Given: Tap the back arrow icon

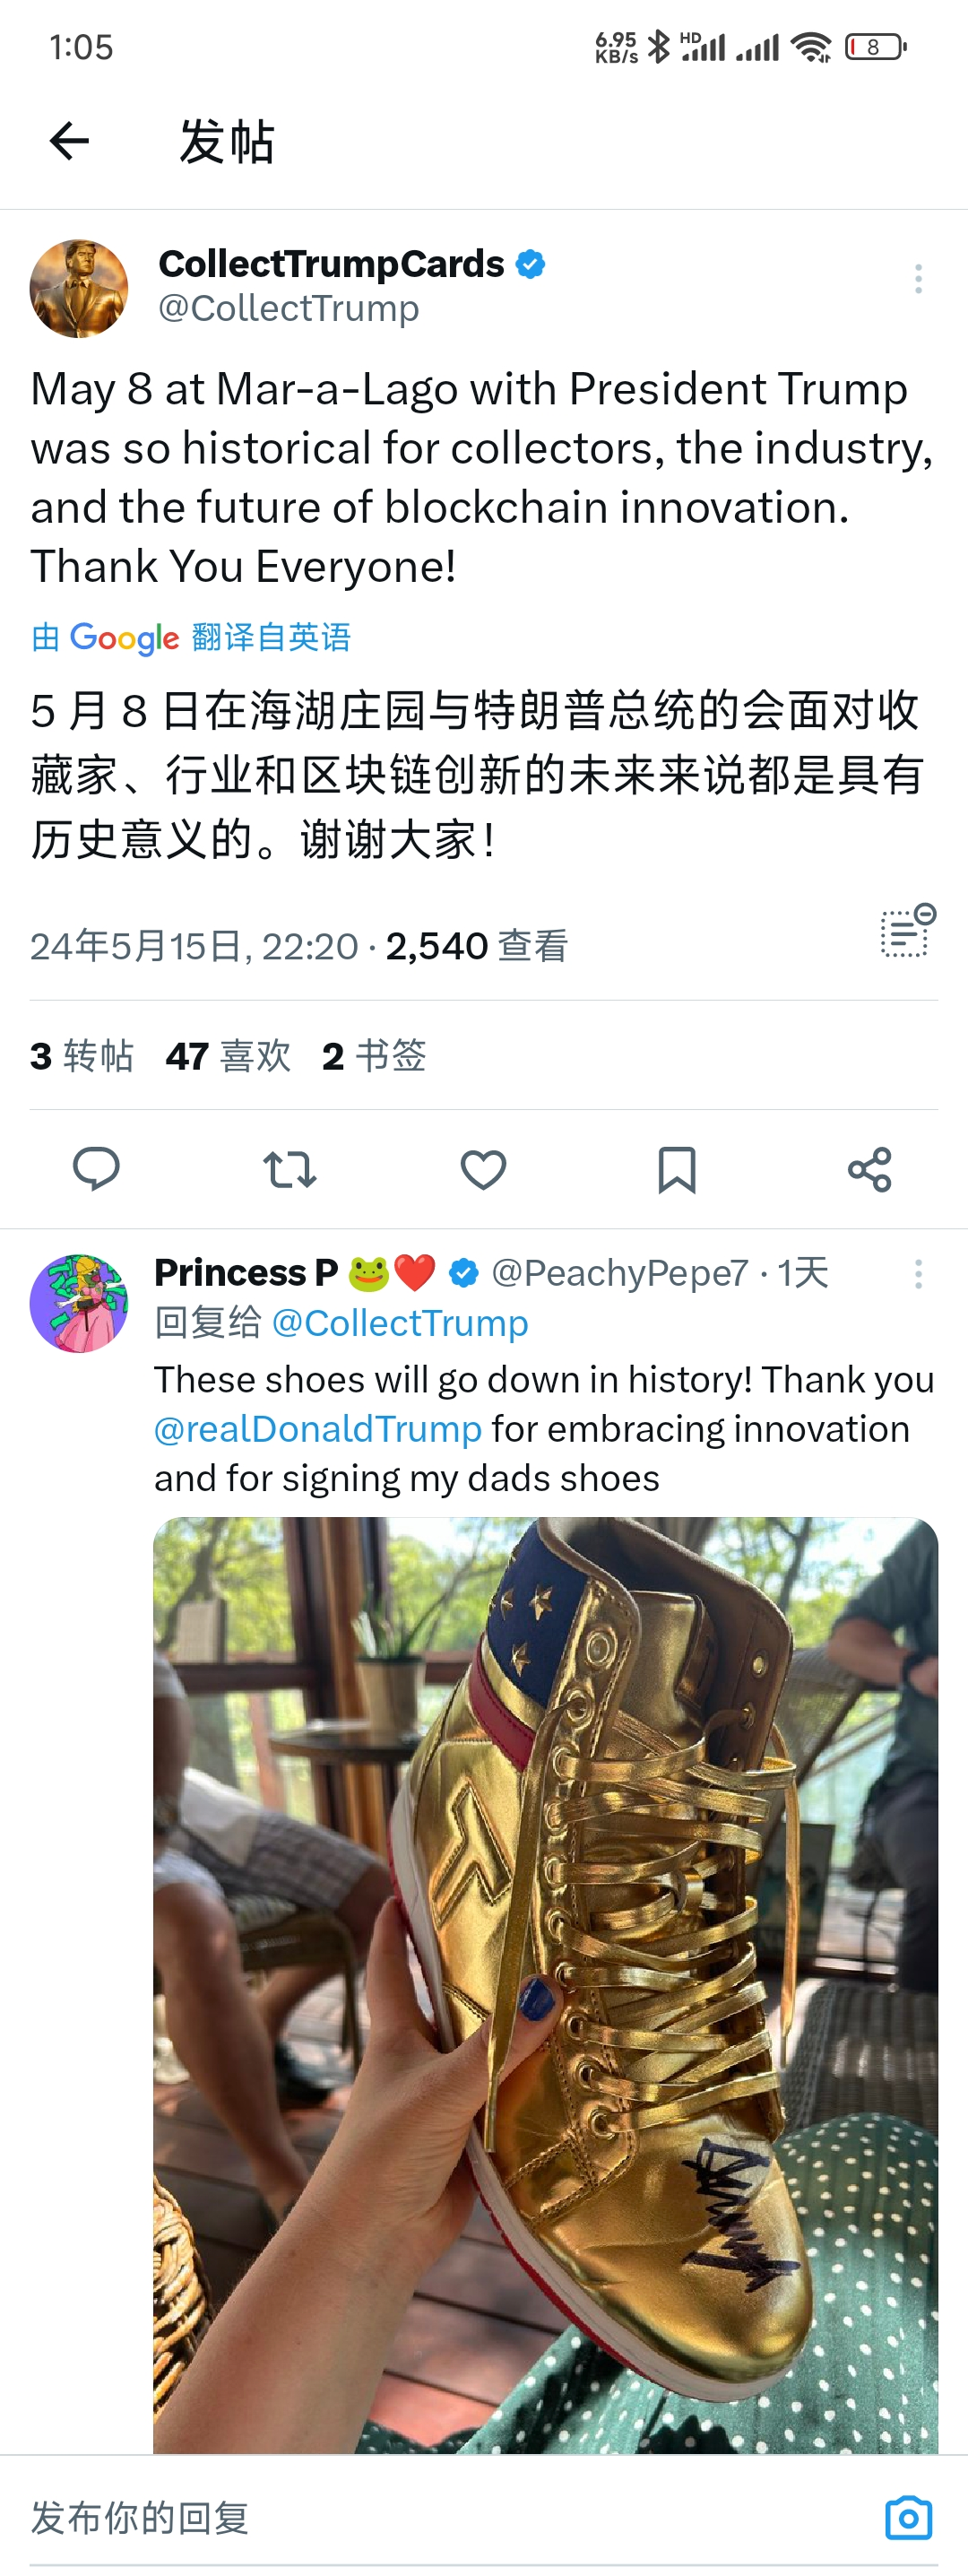Looking at the screenshot, I should (x=69, y=141).
